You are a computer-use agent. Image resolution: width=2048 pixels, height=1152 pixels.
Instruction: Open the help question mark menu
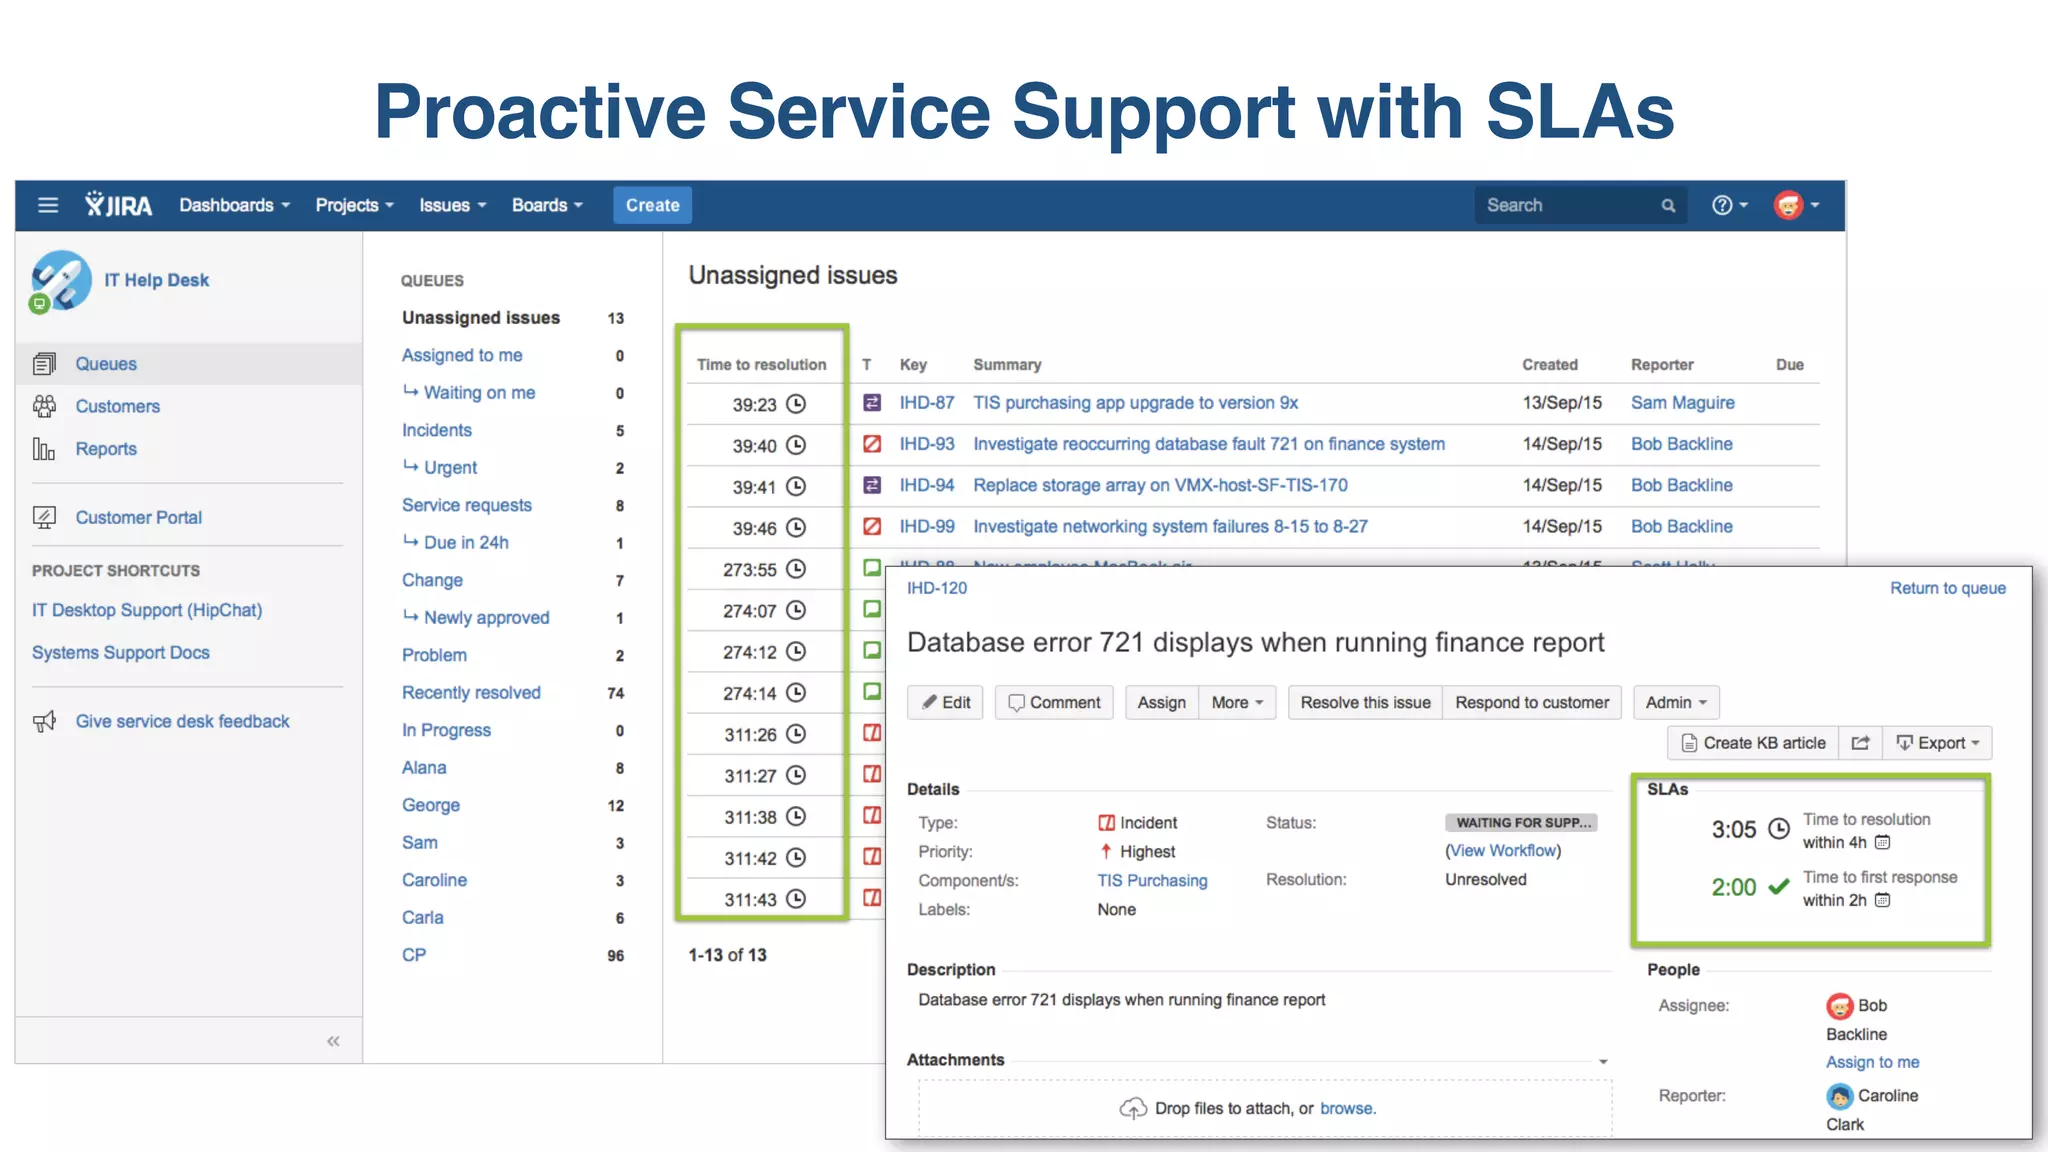[1730, 205]
